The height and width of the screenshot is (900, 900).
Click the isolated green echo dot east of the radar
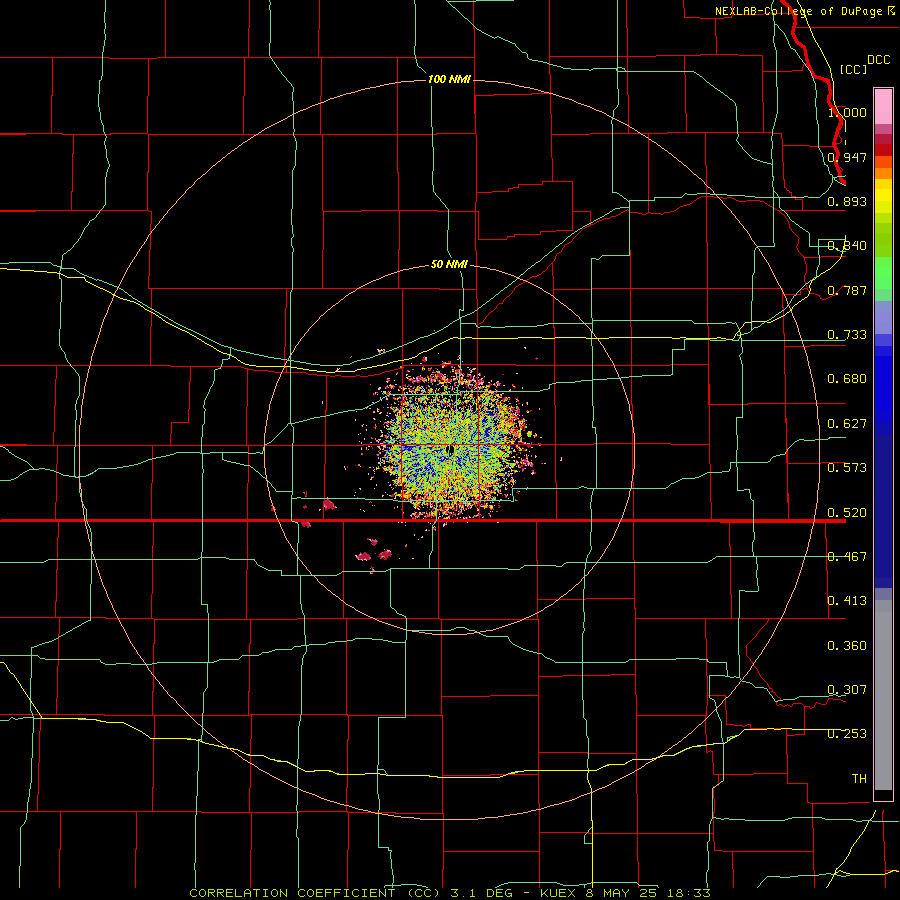tap(529, 435)
